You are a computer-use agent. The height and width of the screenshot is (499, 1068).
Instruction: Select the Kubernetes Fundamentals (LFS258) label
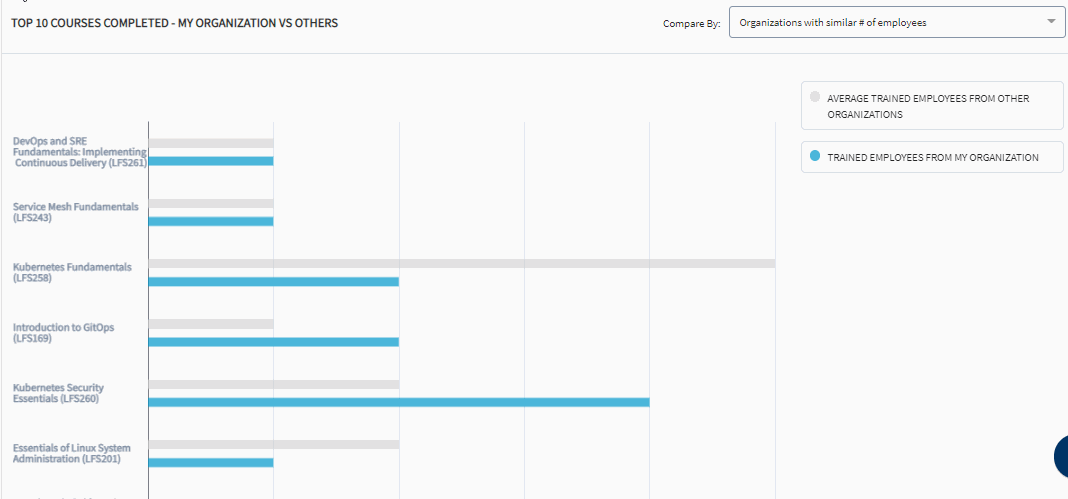pyautogui.click(x=72, y=272)
